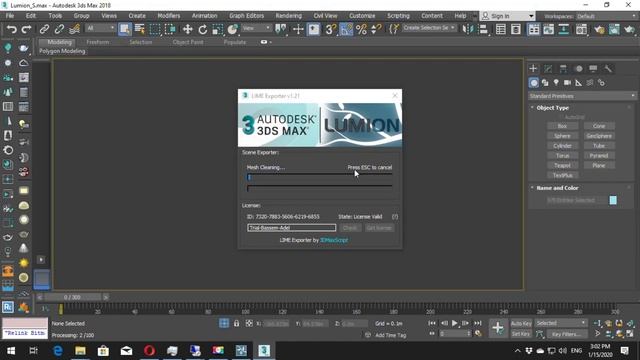Open the selection filter All dropdown
640x360 pixels.
point(100,28)
